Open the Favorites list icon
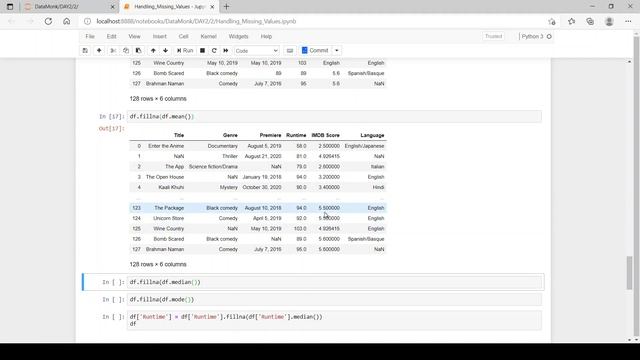640x360 pixels. click(x=571, y=21)
